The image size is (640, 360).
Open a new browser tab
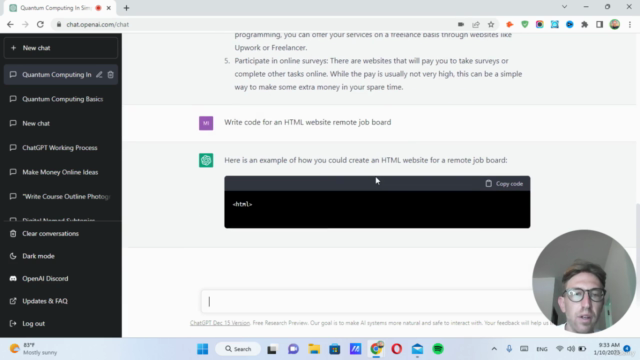pyautogui.click(x=127, y=8)
